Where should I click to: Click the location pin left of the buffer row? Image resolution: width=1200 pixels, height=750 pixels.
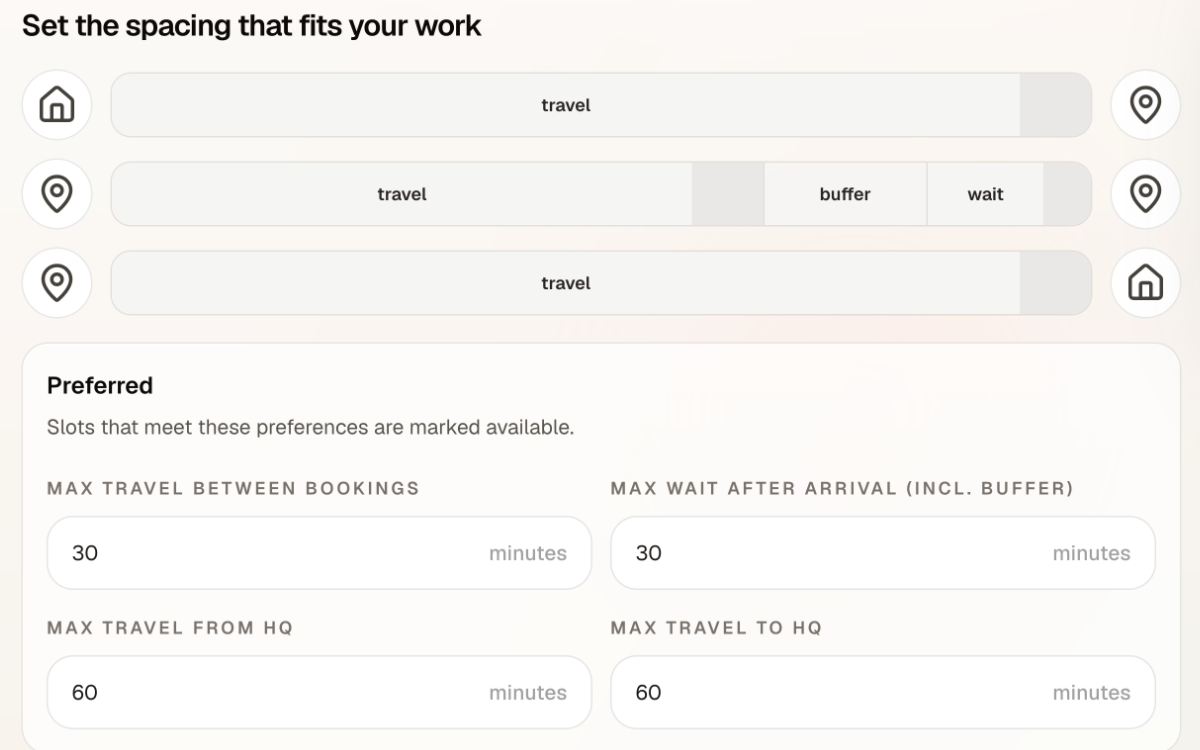(x=57, y=193)
